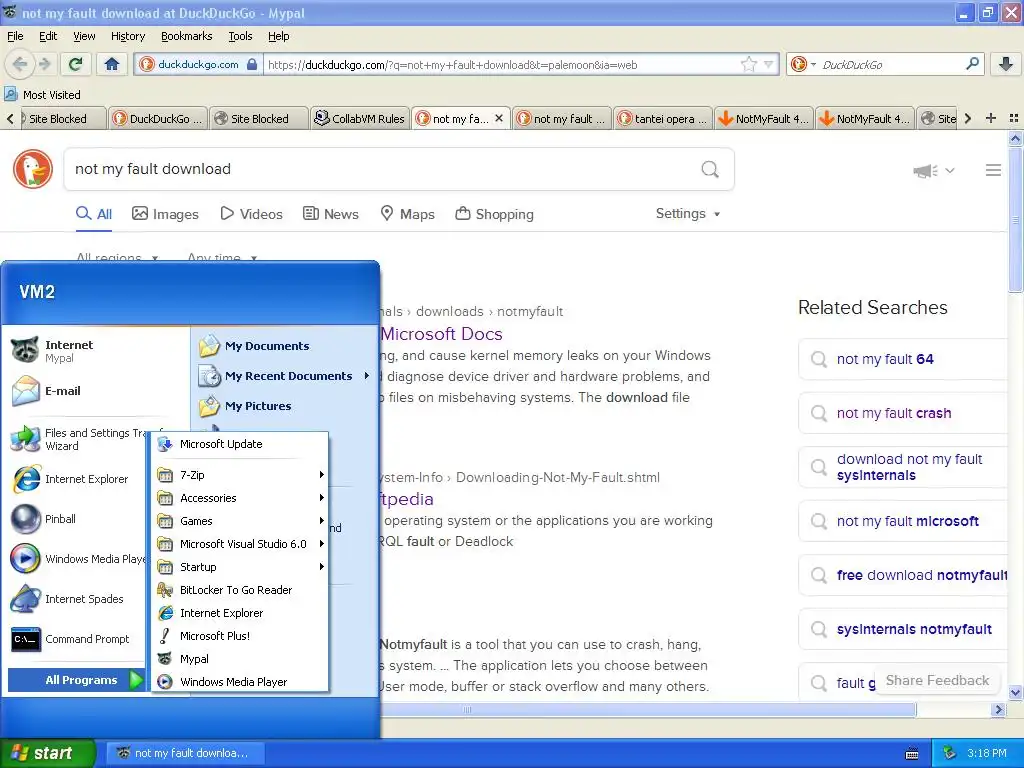Open a new tab with plus button

coord(991,118)
